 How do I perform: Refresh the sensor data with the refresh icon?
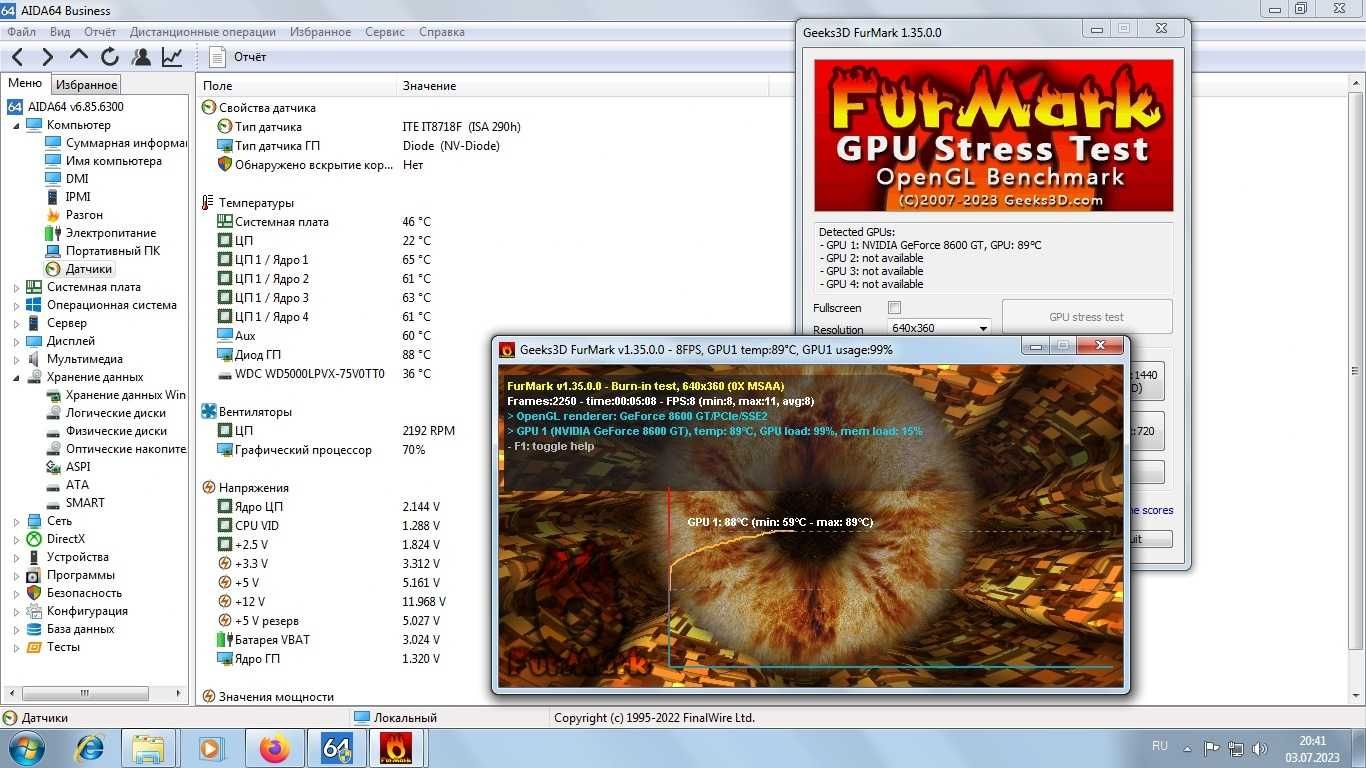point(109,57)
